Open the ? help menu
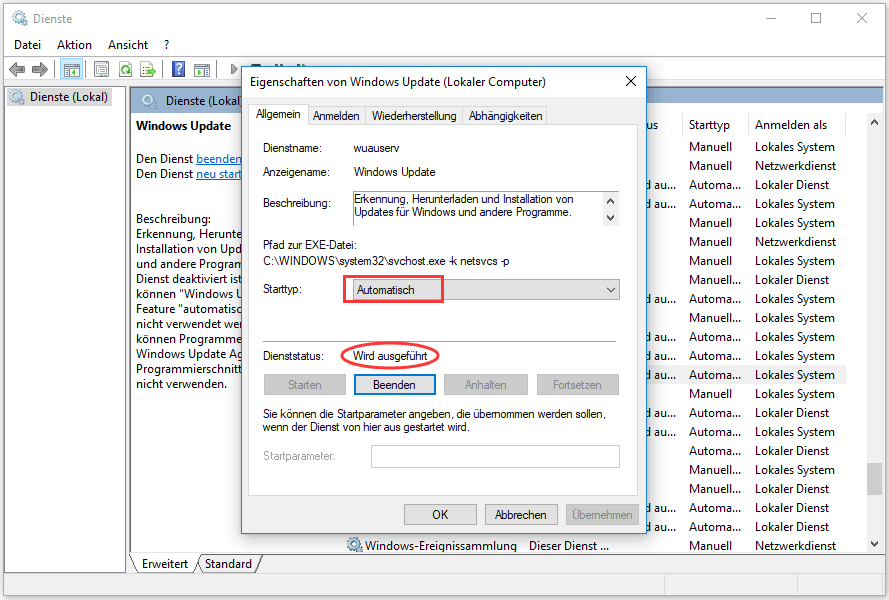889x600 pixels. (167, 45)
